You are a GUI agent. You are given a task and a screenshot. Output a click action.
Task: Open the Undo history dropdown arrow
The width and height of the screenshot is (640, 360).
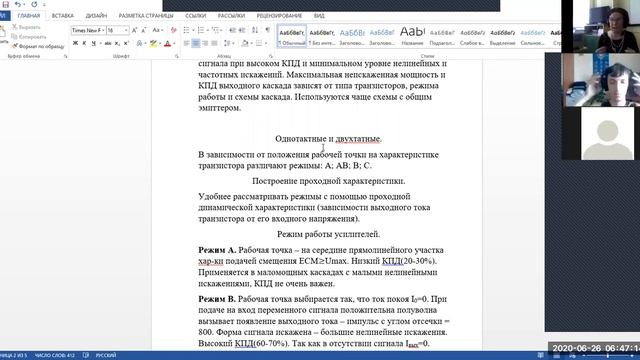point(24,5)
